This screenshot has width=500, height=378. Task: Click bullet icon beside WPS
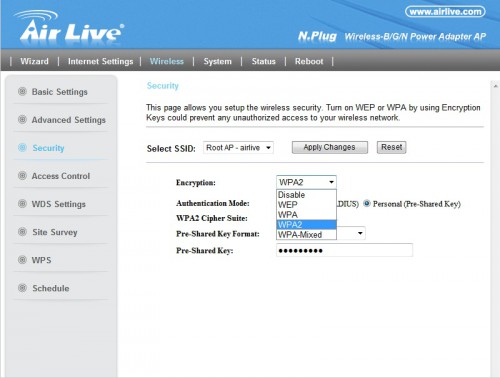click(22, 260)
